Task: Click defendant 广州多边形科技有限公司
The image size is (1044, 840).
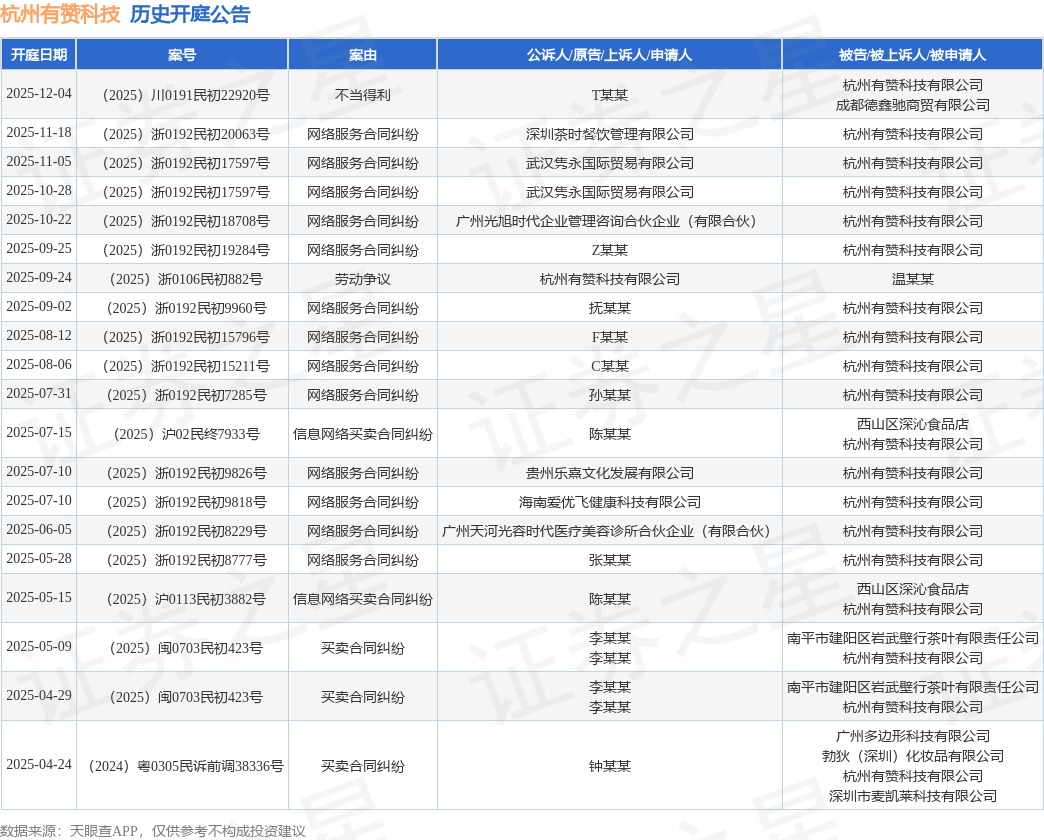Action: [x=912, y=736]
